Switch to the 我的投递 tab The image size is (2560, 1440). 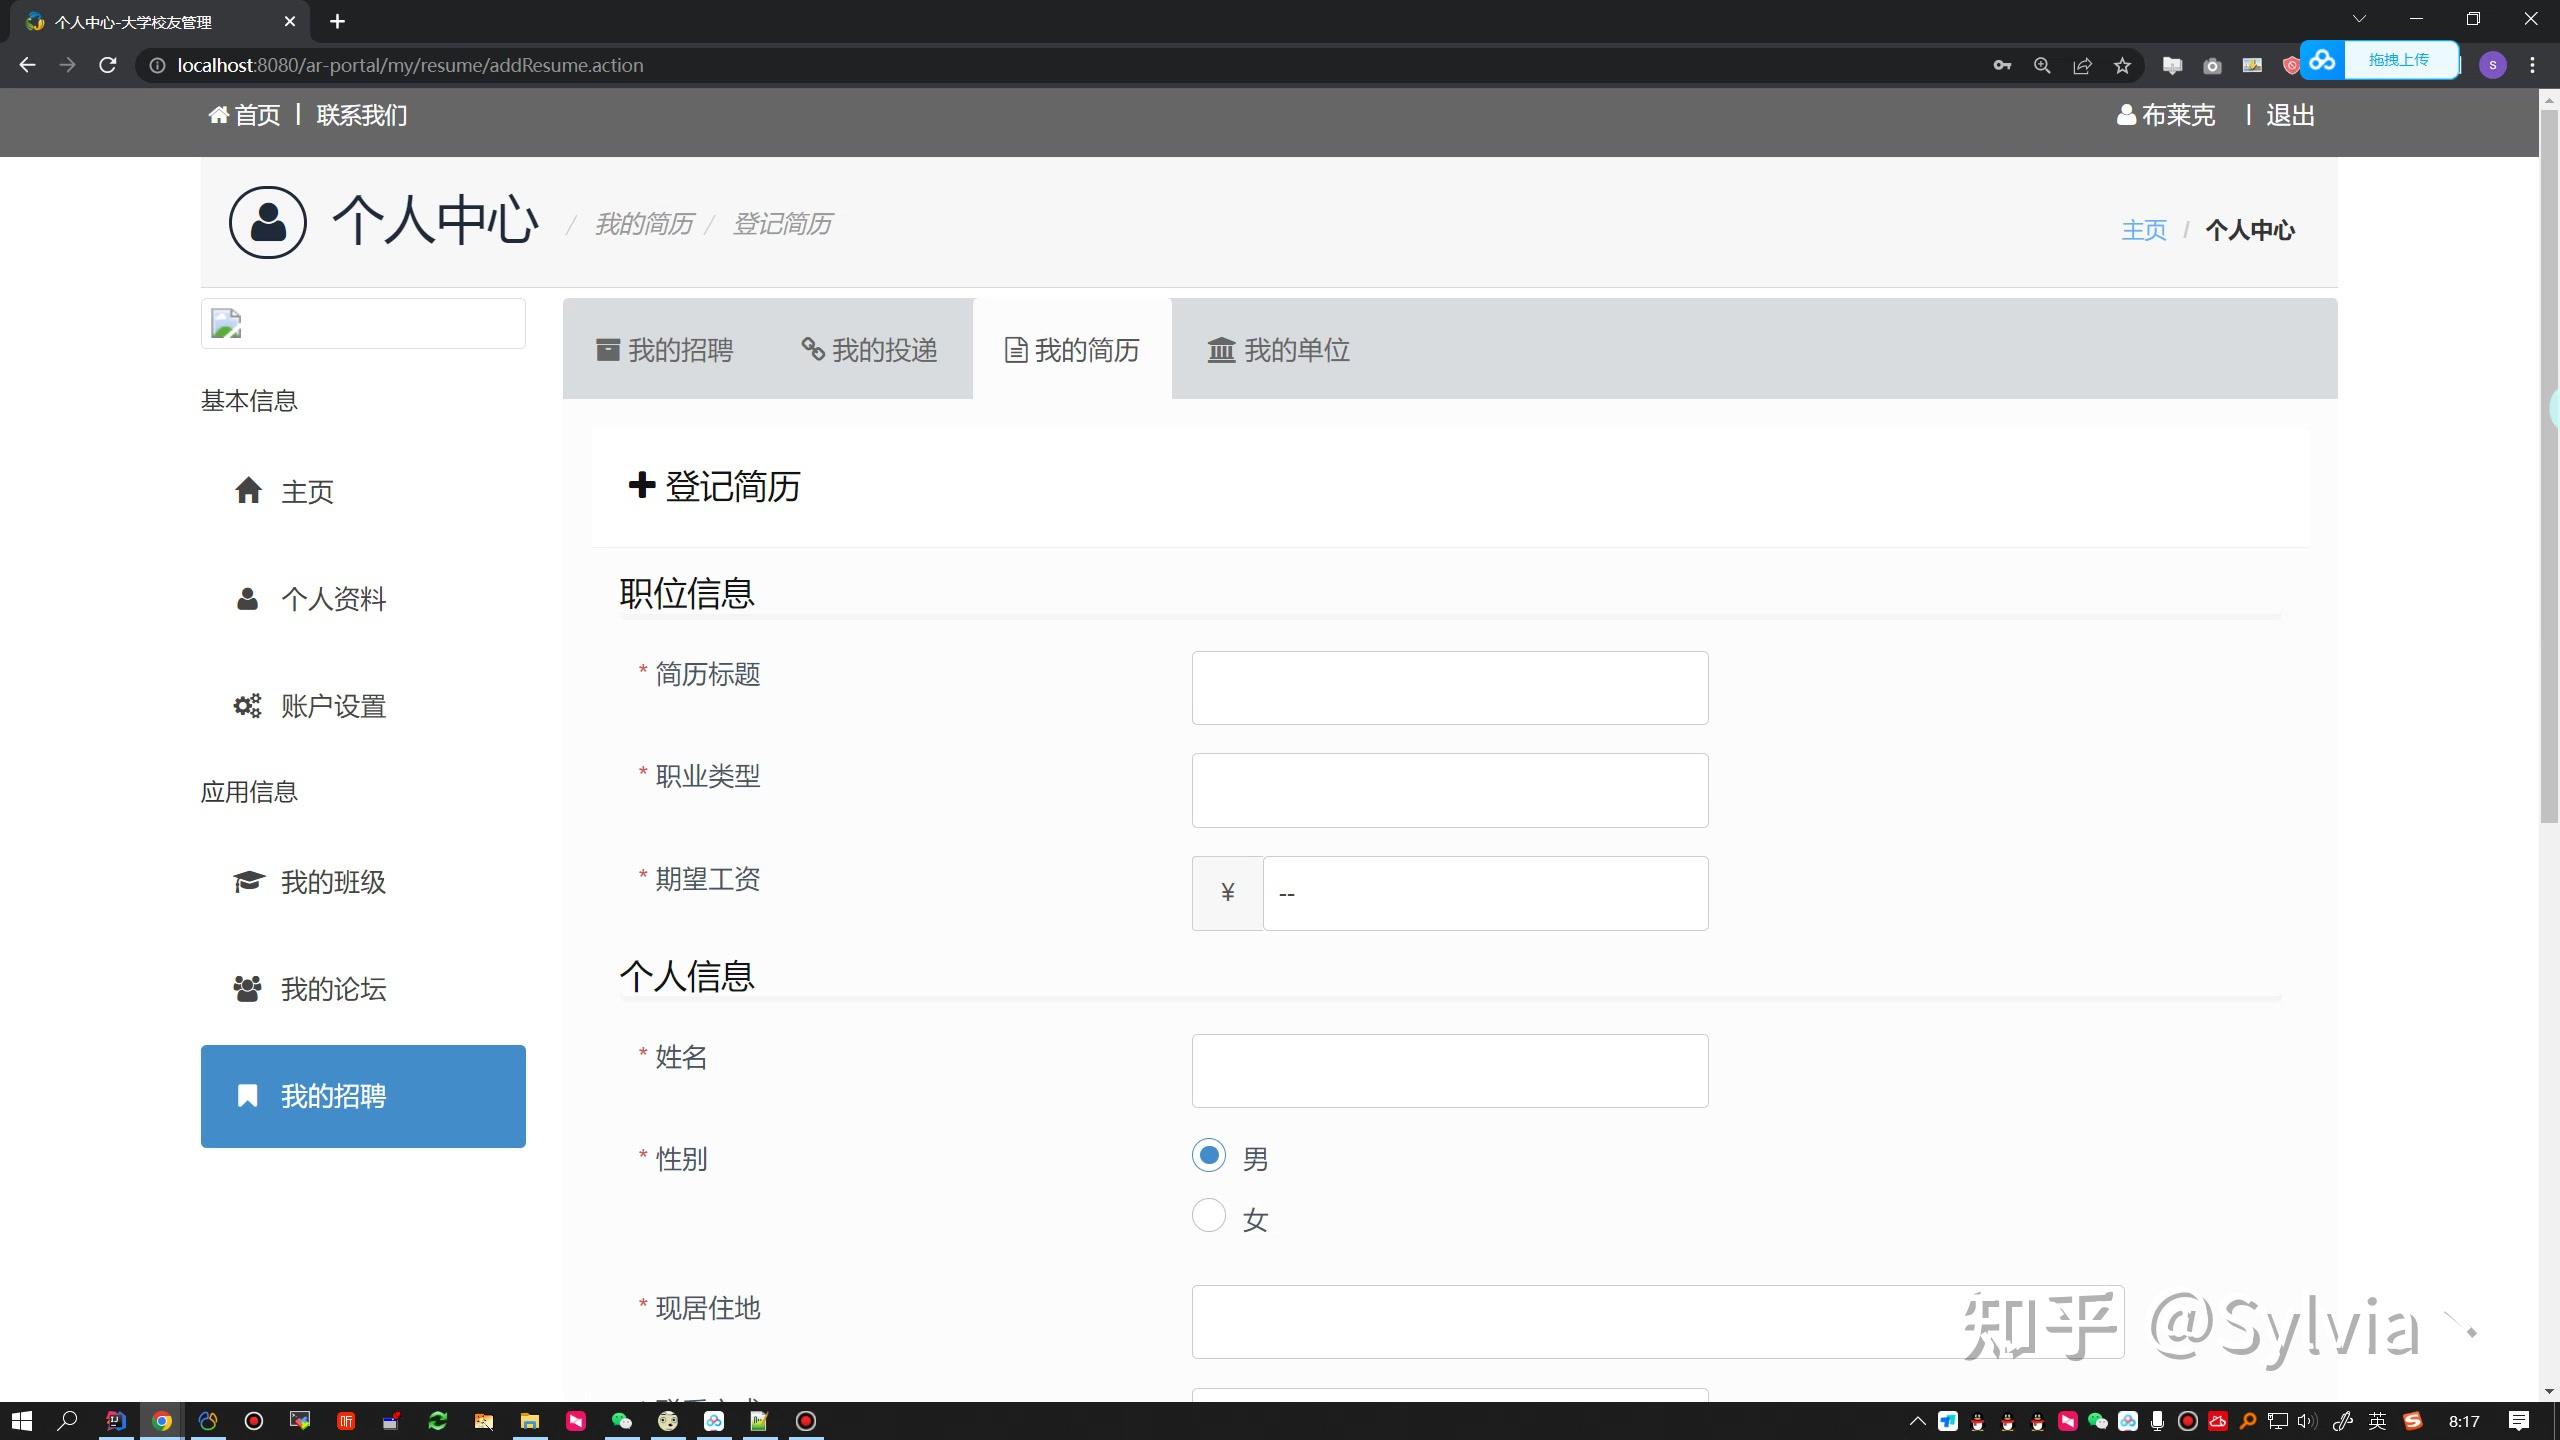[x=869, y=350]
